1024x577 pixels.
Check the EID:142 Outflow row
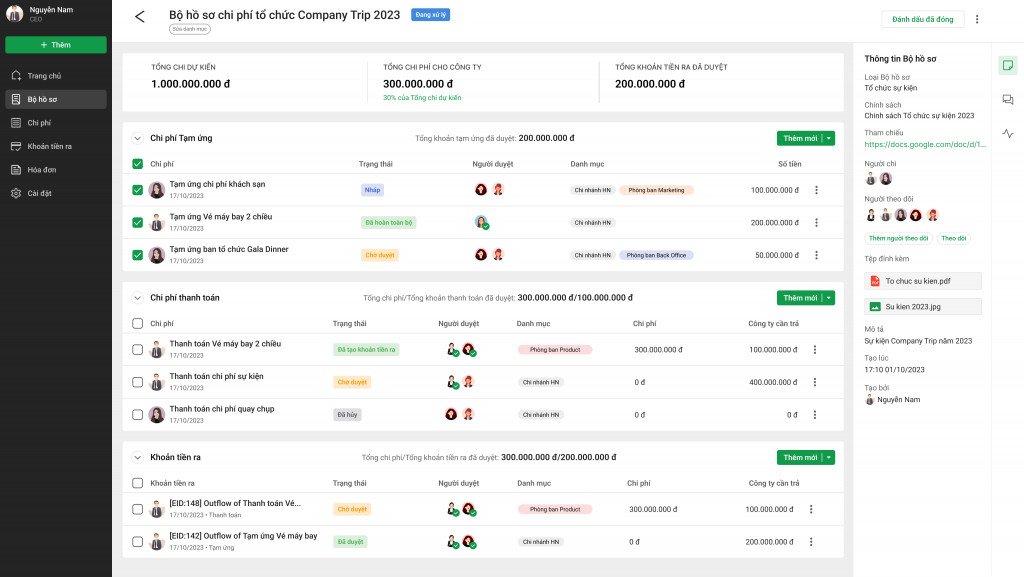tap(137, 542)
